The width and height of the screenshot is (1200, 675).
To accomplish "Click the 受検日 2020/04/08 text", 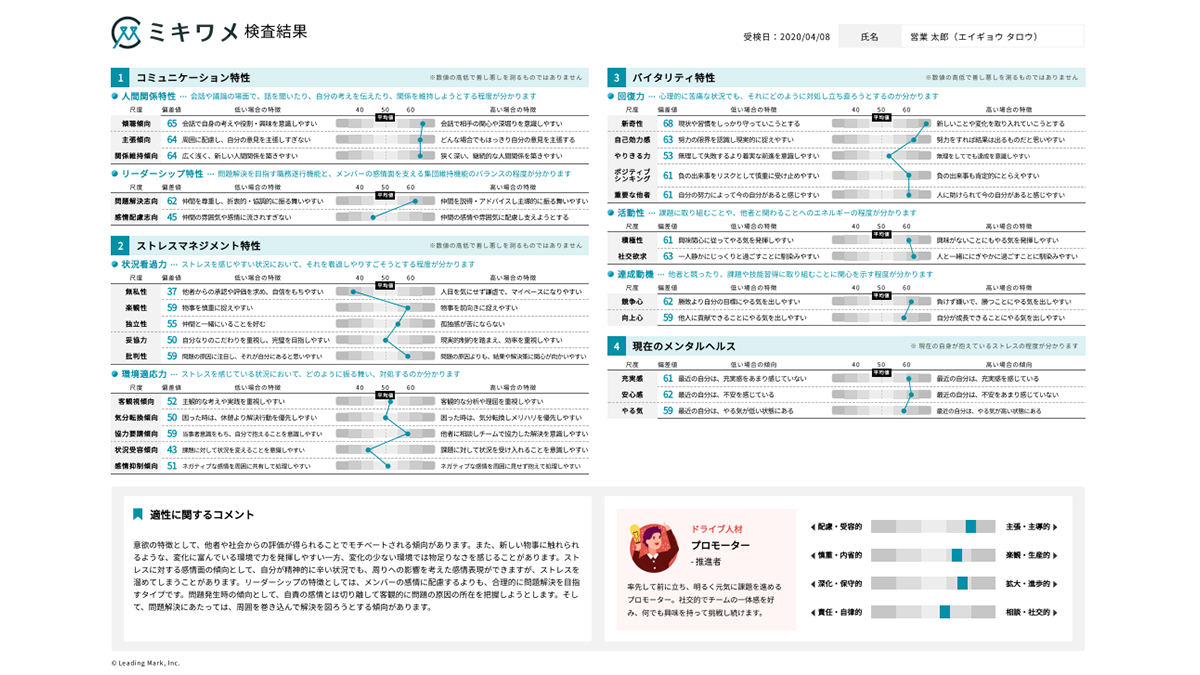I will pos(787,37).
